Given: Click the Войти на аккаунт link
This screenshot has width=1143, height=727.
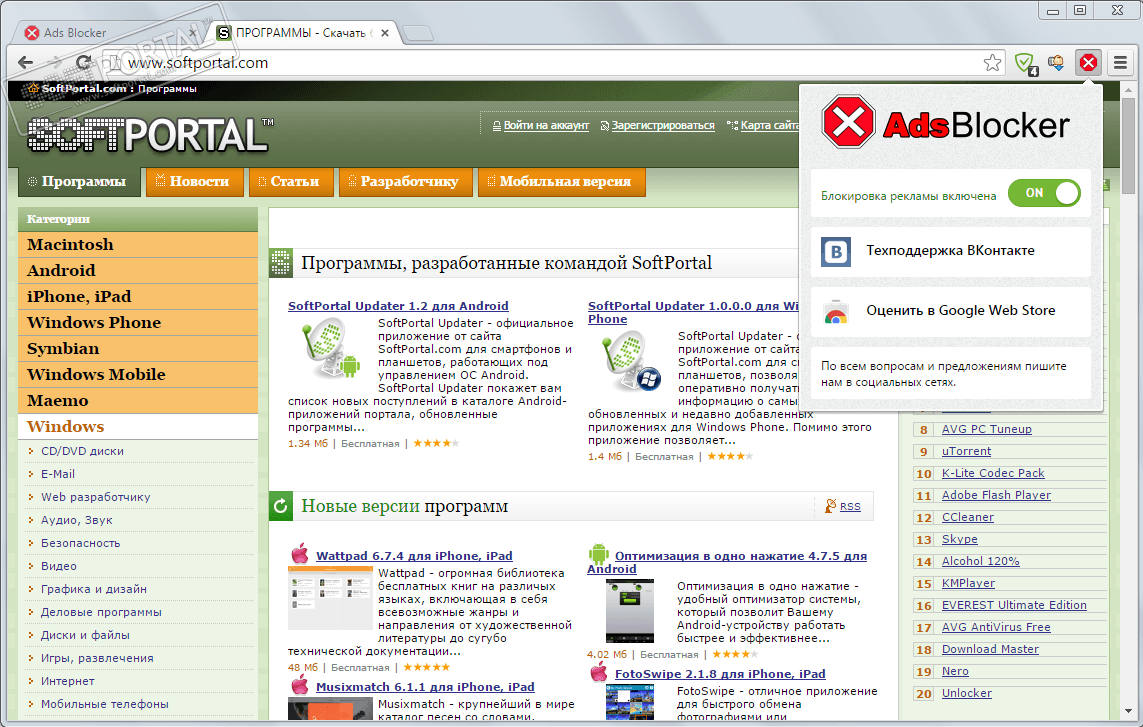Looking at the screenshot, I should (546, 125).
